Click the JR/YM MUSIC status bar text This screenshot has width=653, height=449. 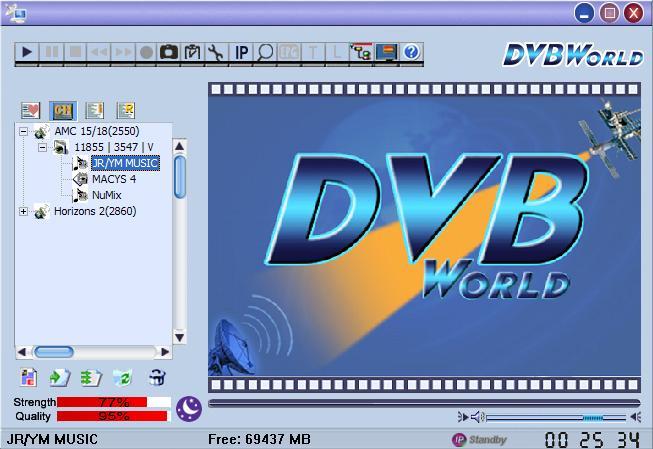52,439
